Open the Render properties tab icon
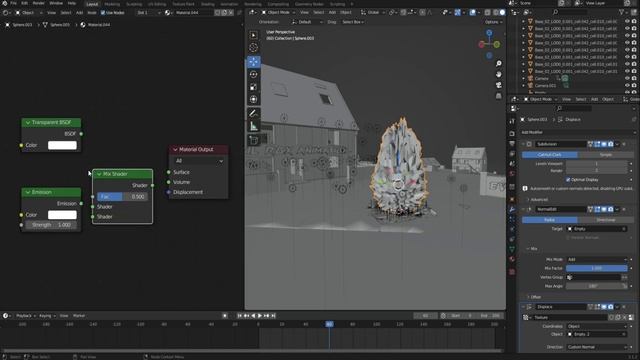 [x=512, y=133]
